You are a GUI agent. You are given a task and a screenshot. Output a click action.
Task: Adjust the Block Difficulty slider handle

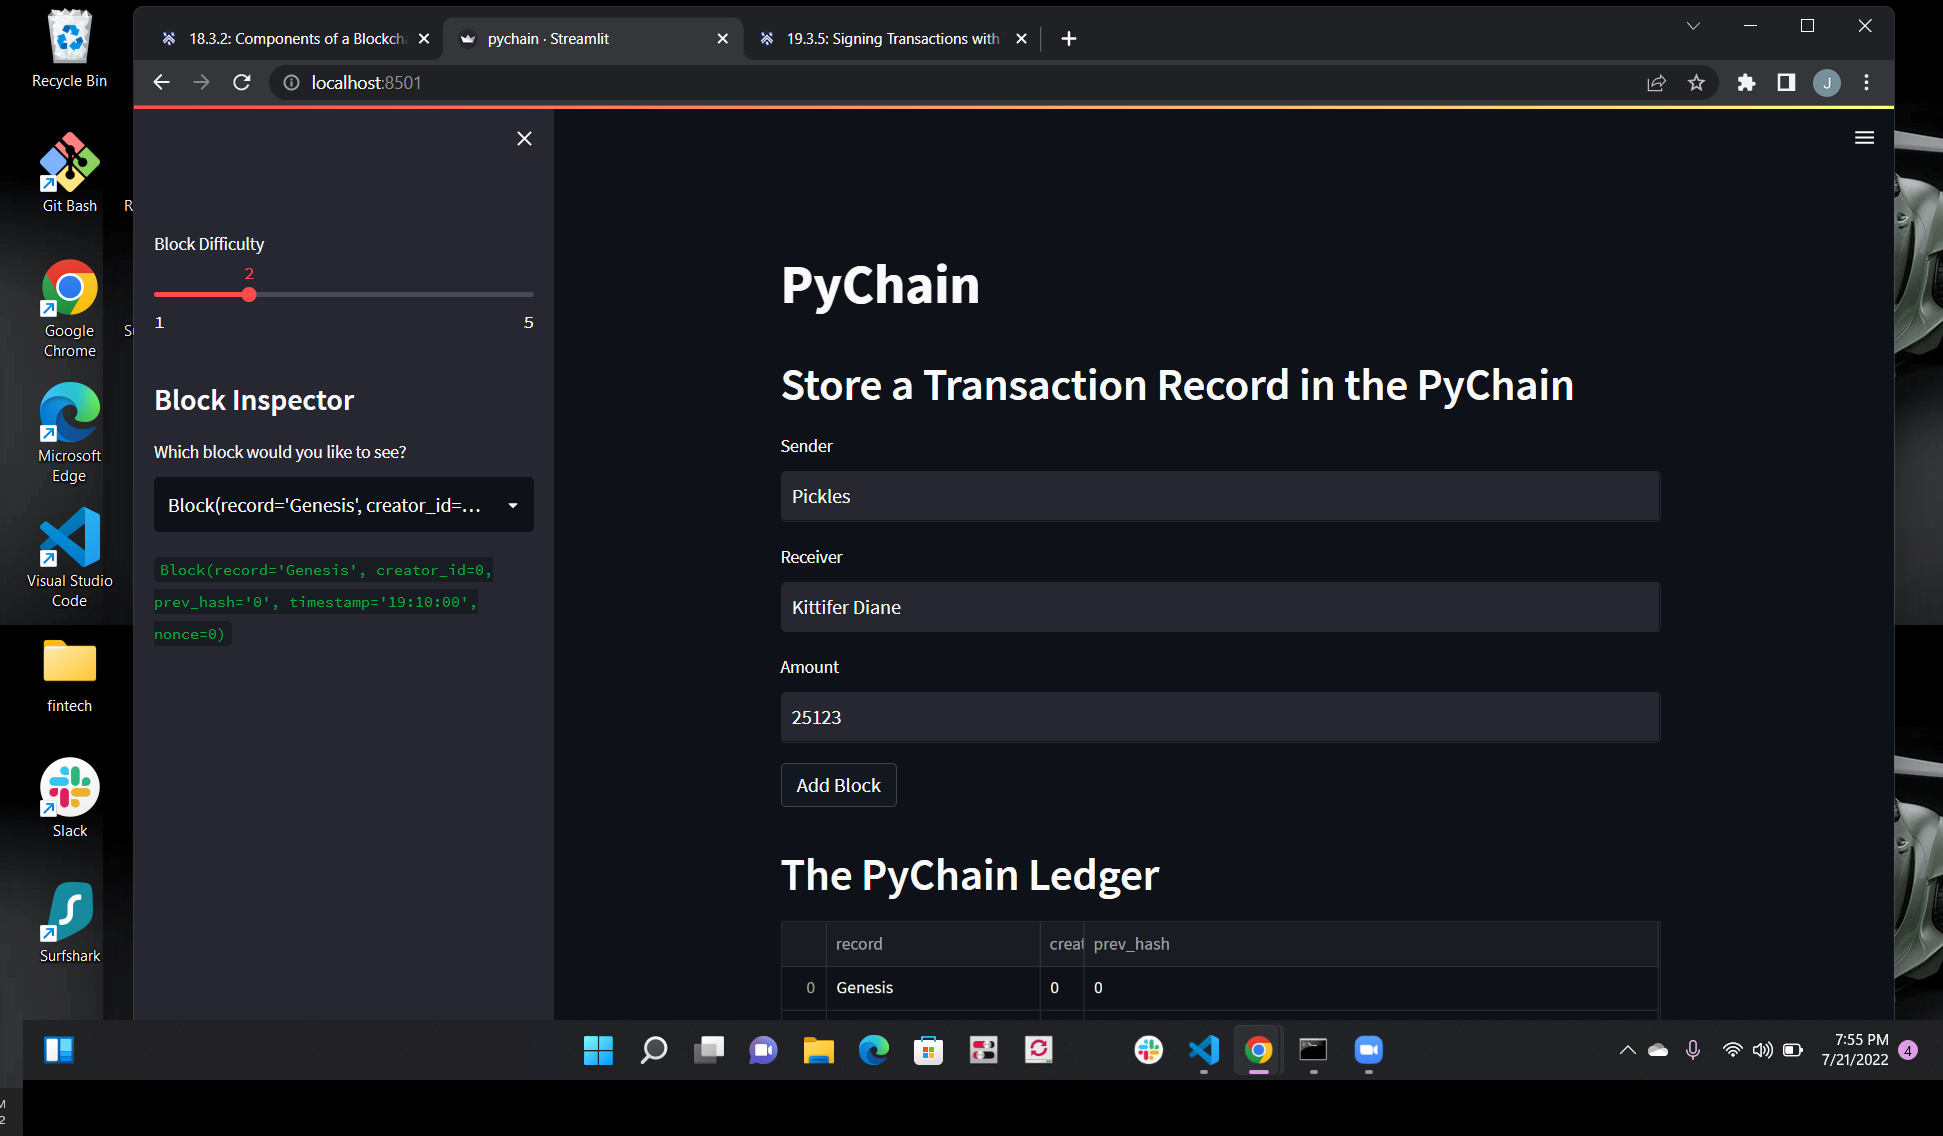[x=248, y=294]
